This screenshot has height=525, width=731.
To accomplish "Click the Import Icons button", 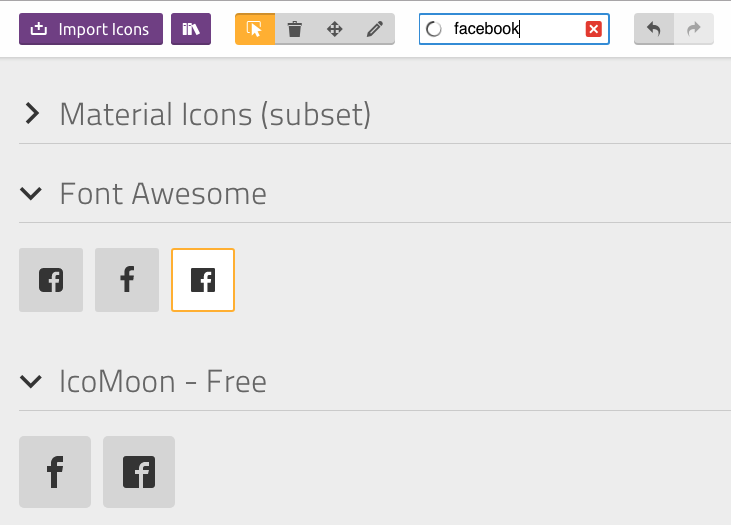I will (91, 29).
